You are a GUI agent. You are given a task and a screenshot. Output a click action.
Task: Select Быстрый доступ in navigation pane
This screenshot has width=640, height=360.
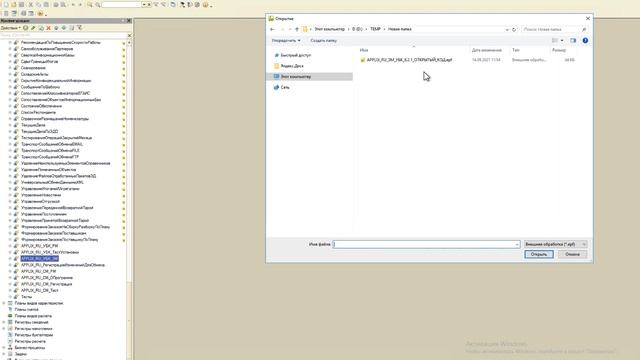point(296,55)
